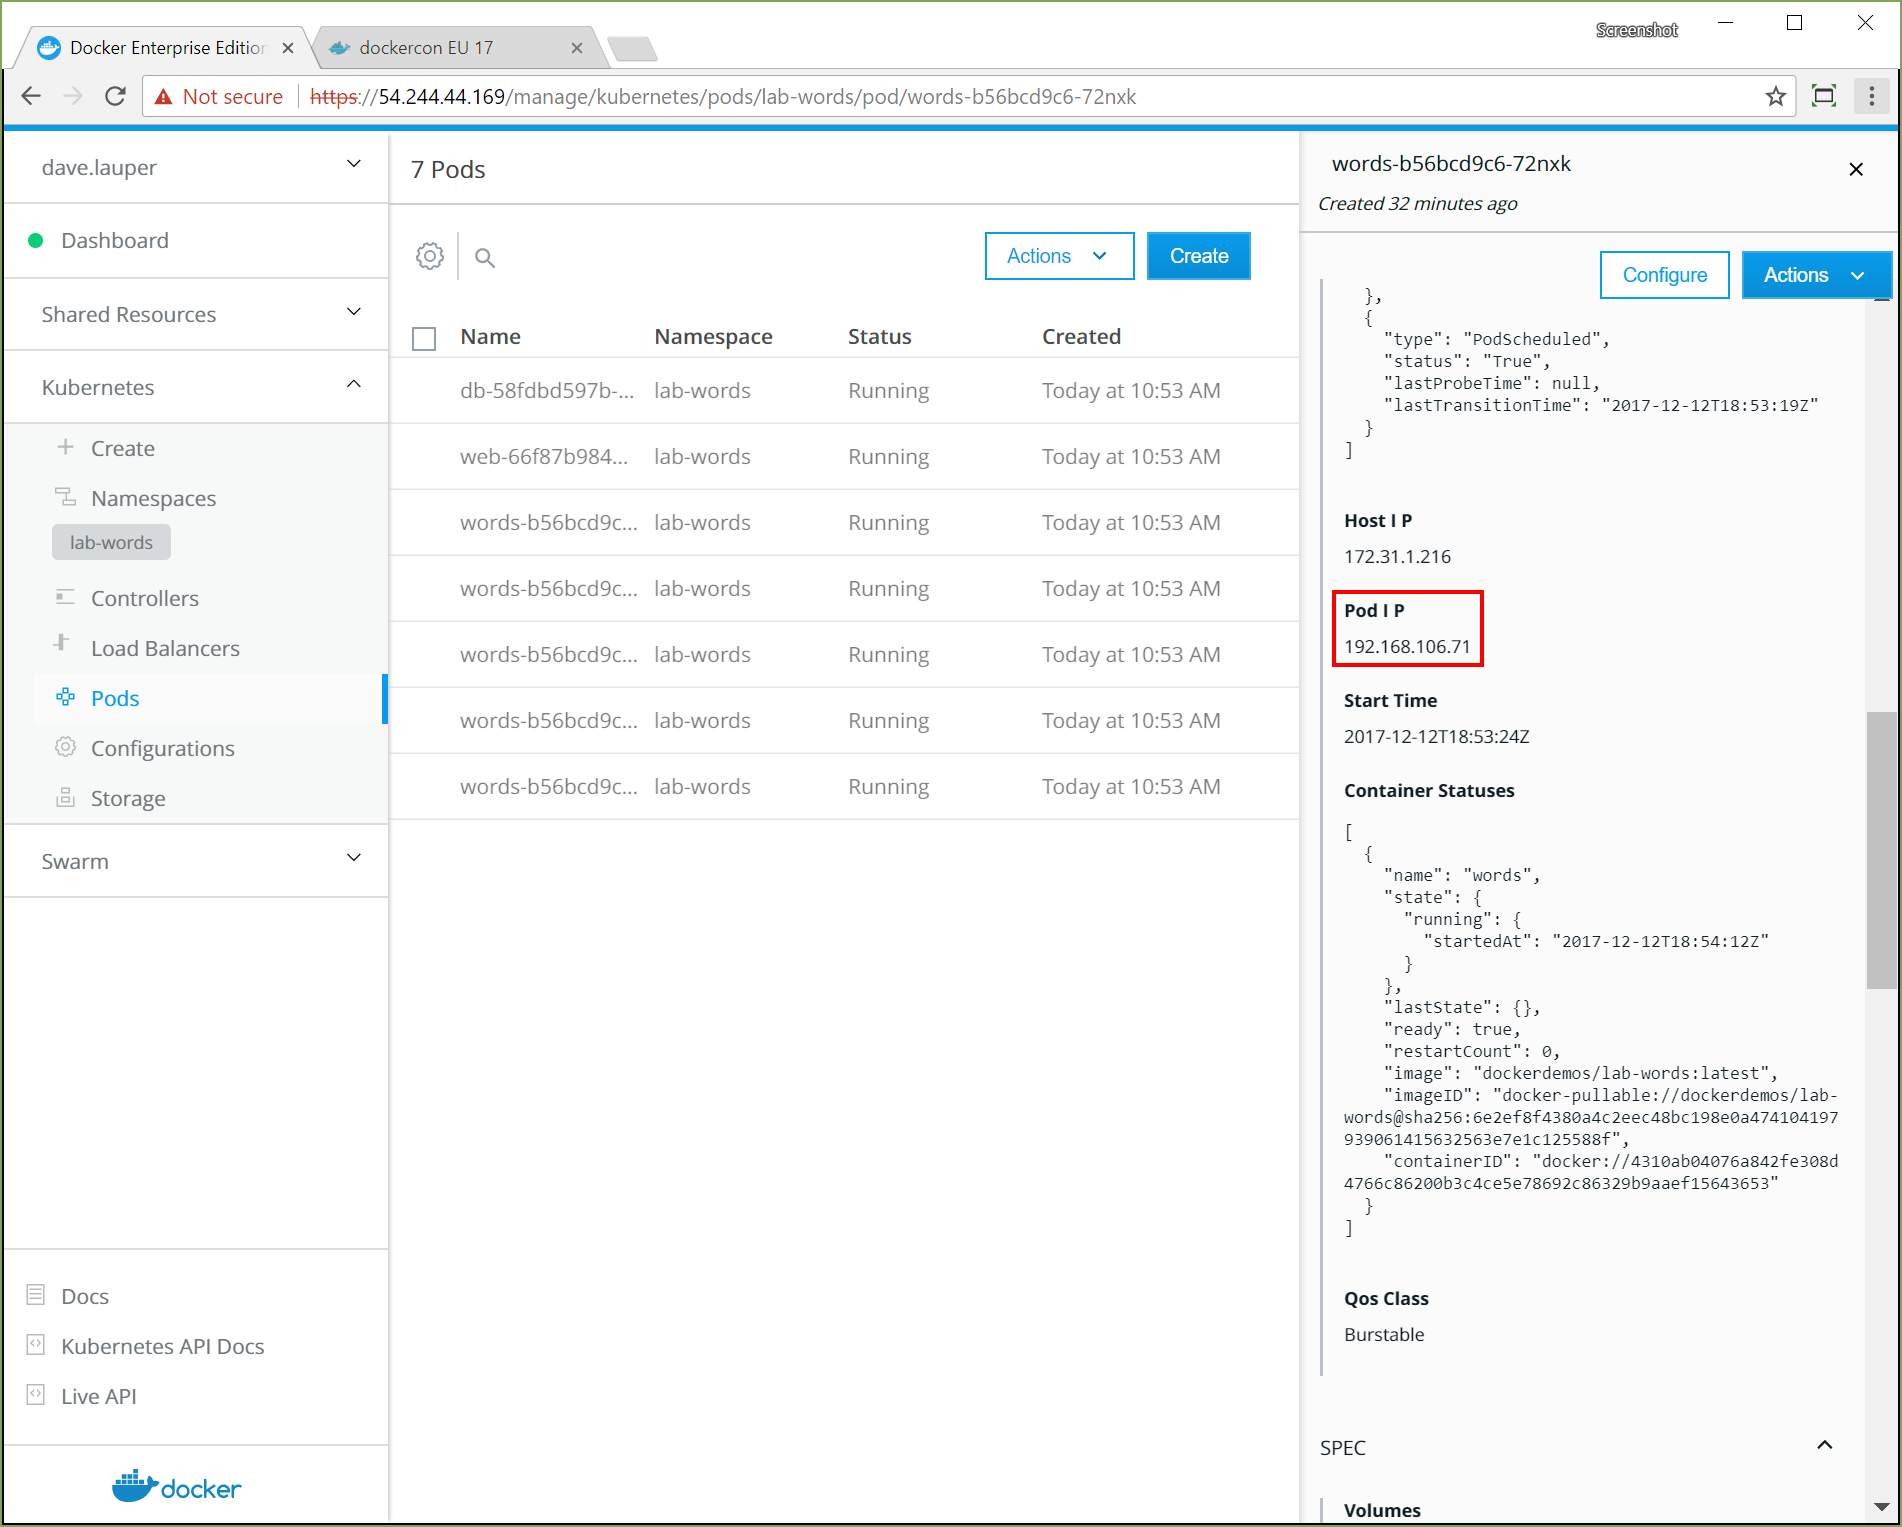Click the plus icon next to Create
This screenshot has height=1527, width=1902.
[66, 448]
